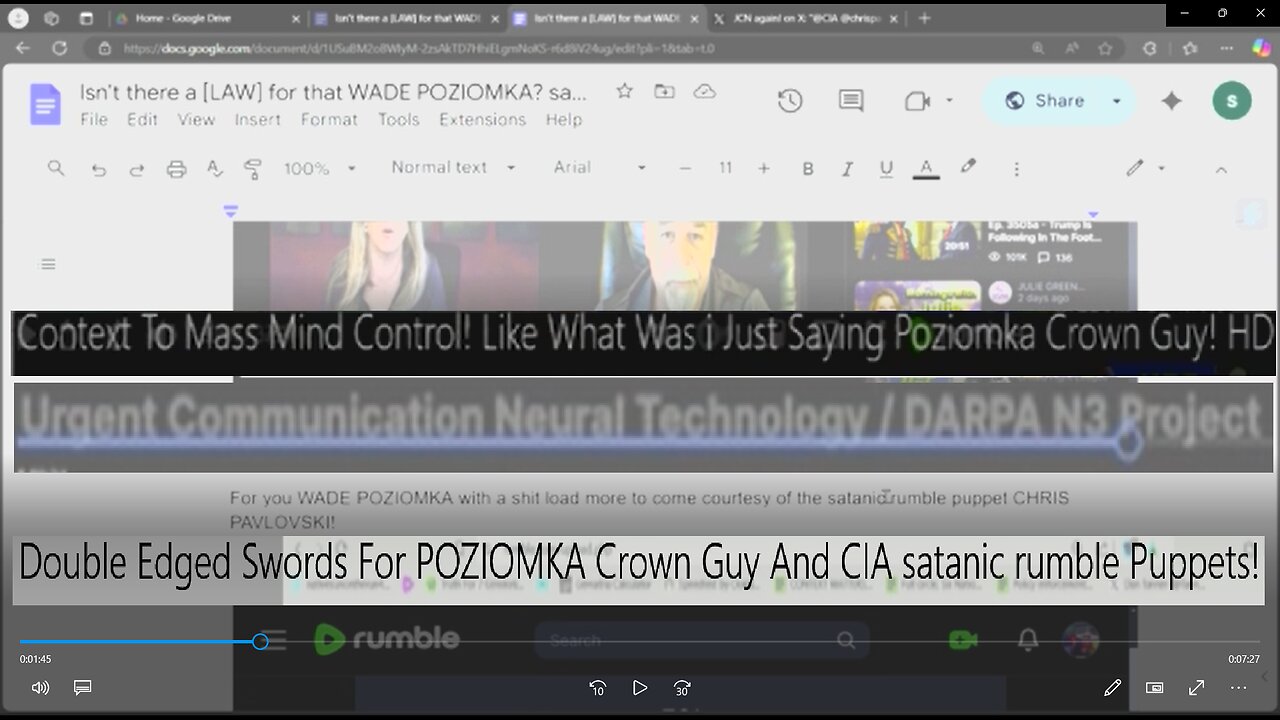Star the document title
Image resolution: width=1280 pixels, height=720 pixels.
pos(625,92)
